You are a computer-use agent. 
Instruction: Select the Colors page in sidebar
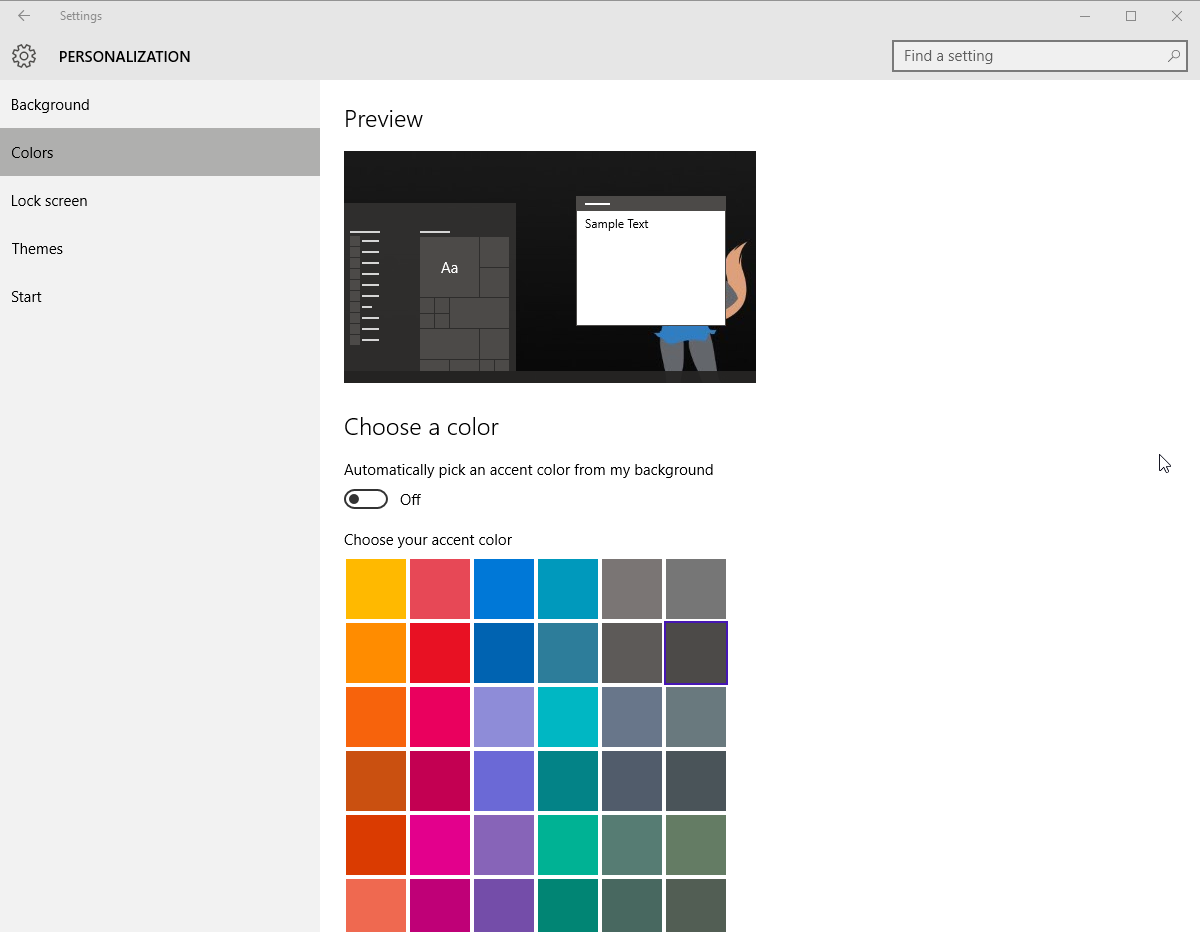(x=160, y=153)
